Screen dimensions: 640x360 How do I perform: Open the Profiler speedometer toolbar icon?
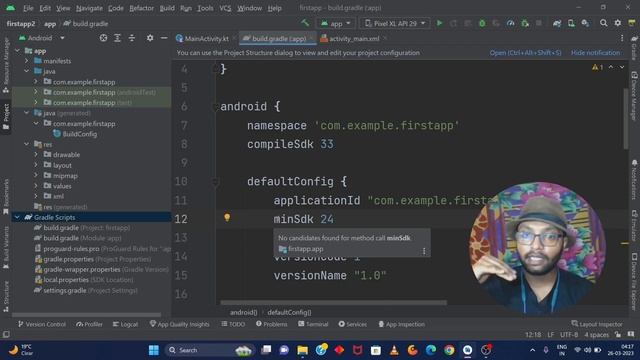(510, 23)
